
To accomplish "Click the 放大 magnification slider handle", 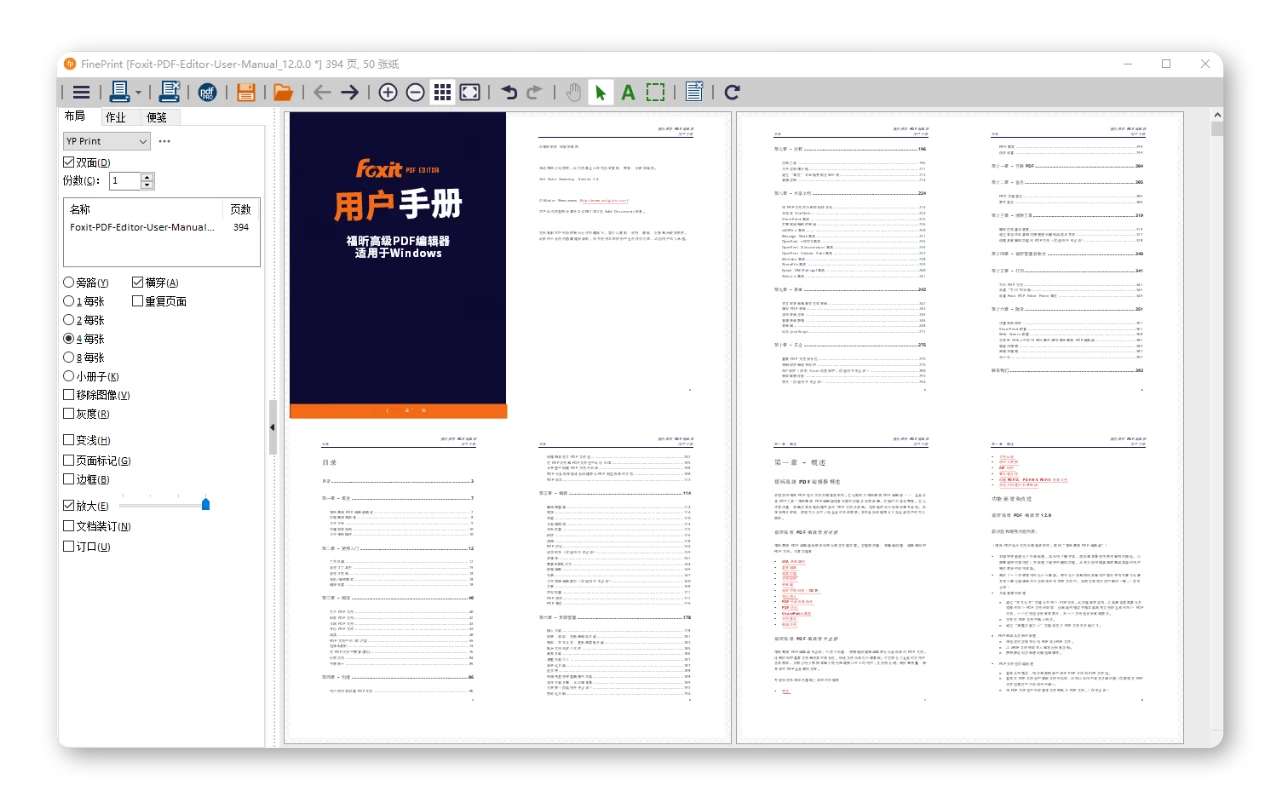I will 206,504.
